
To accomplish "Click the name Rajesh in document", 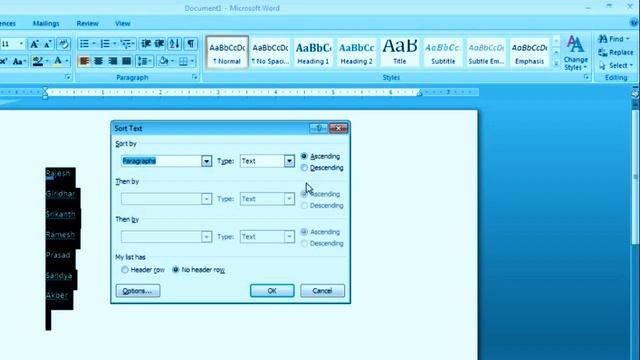I will pos(58,173).
